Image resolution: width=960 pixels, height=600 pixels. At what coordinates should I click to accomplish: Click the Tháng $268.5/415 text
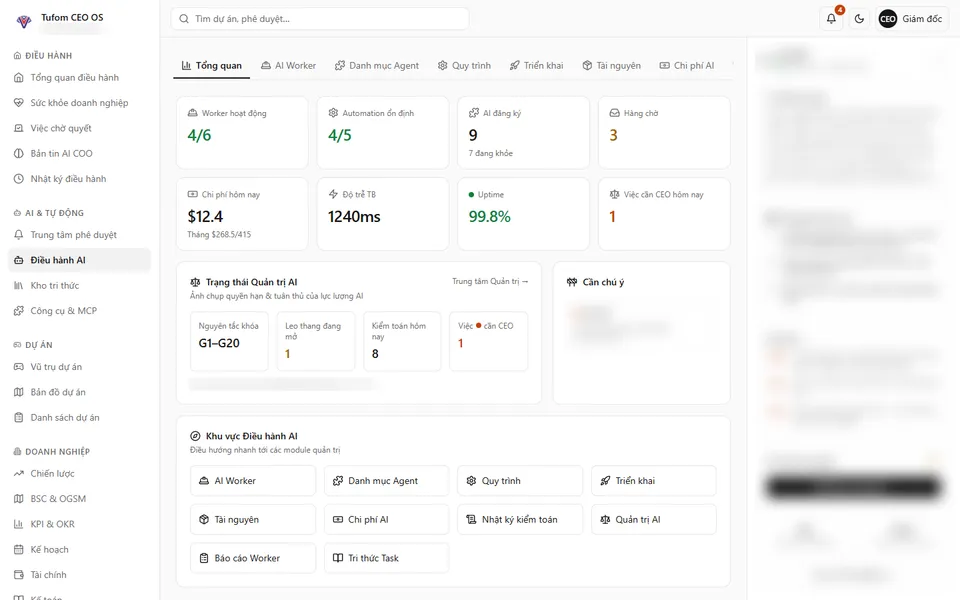pos(219,234)
